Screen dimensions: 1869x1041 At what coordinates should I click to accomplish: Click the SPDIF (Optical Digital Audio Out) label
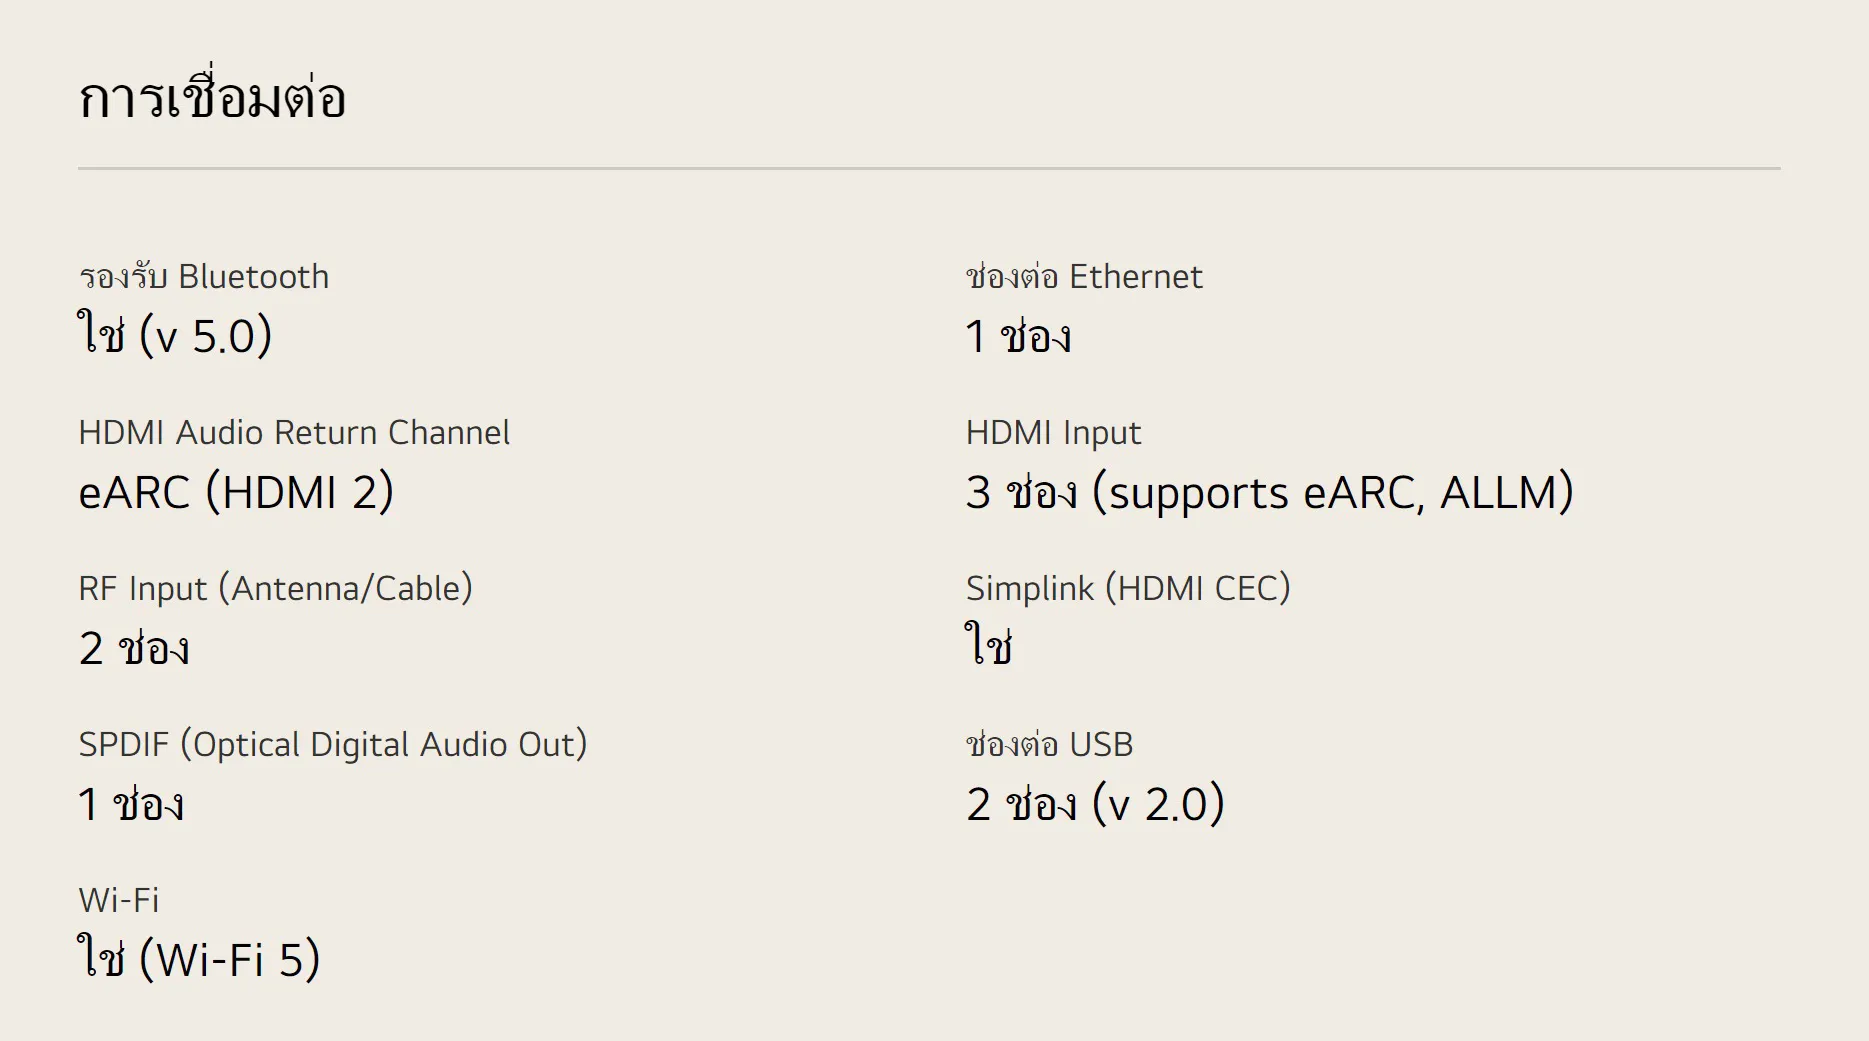click(x=332, y=745)
